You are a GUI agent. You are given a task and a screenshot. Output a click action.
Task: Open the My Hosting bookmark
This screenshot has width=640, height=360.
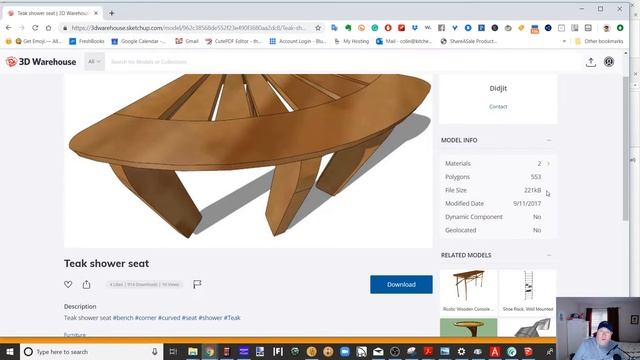click(351, 41)
